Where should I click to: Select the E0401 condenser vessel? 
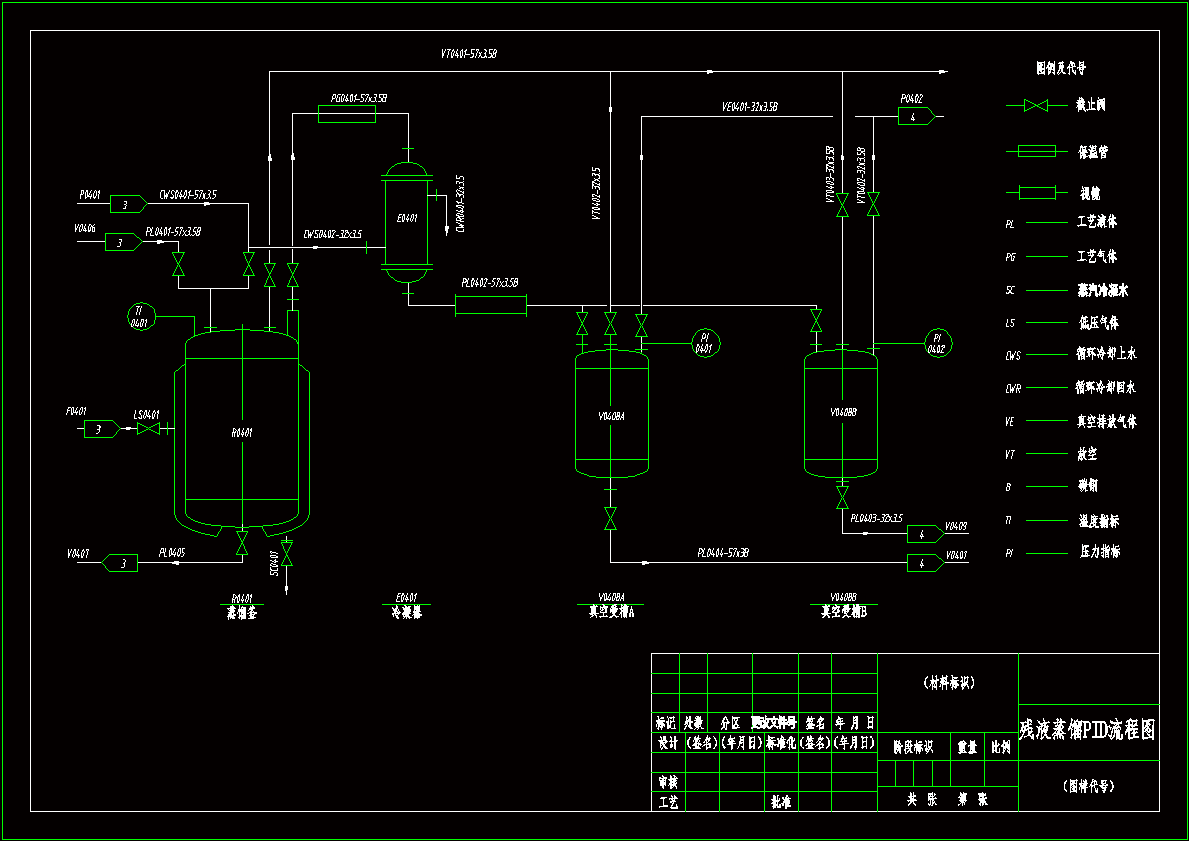point(407,221)
